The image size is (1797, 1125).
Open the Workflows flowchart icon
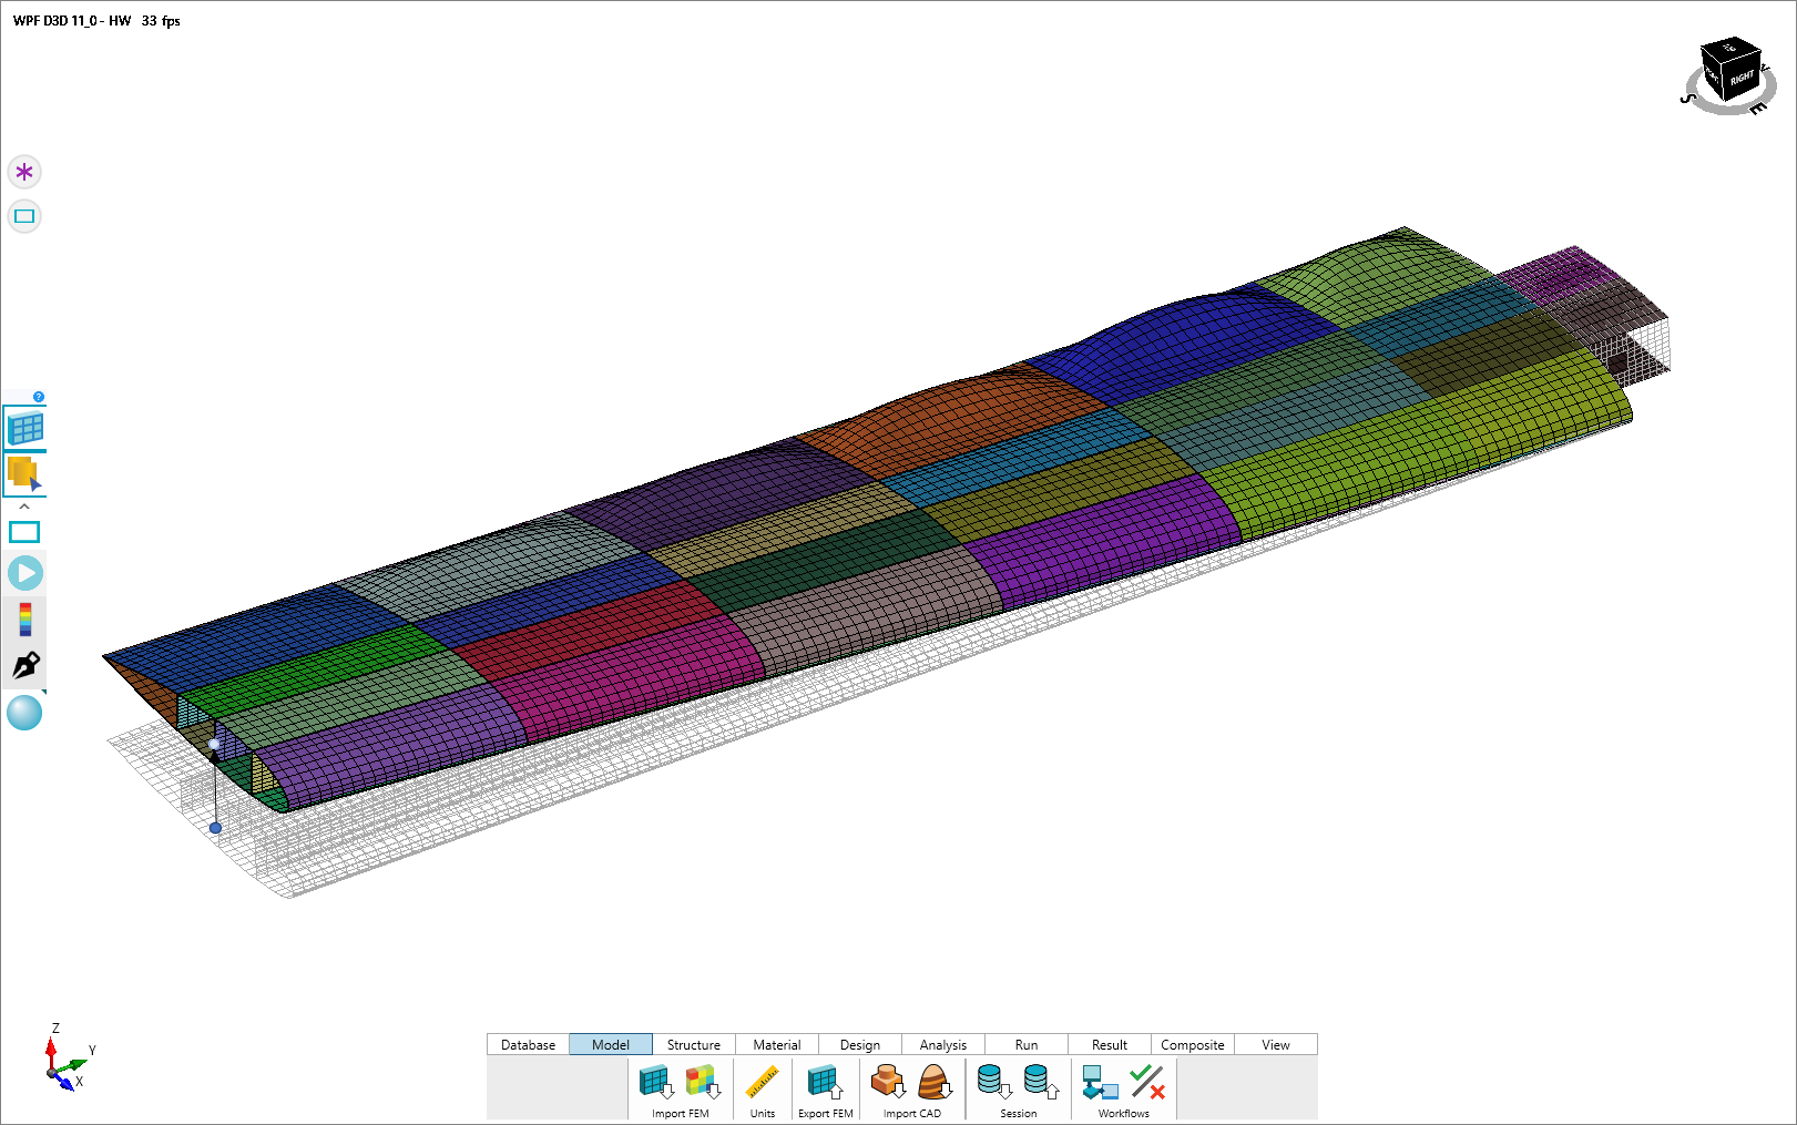1100,1082
